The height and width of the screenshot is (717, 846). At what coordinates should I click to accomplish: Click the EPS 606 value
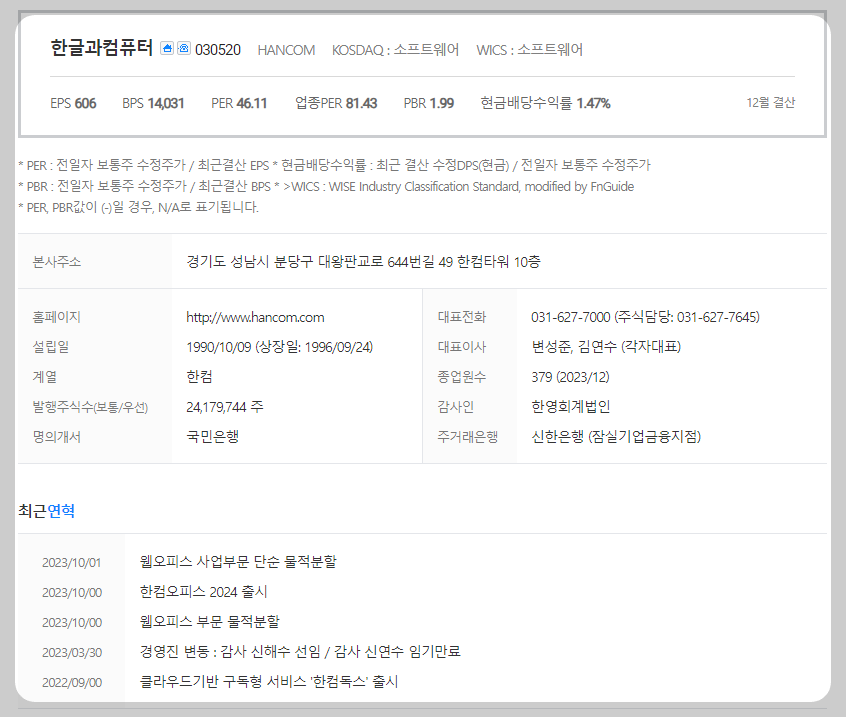coord(73,103)
